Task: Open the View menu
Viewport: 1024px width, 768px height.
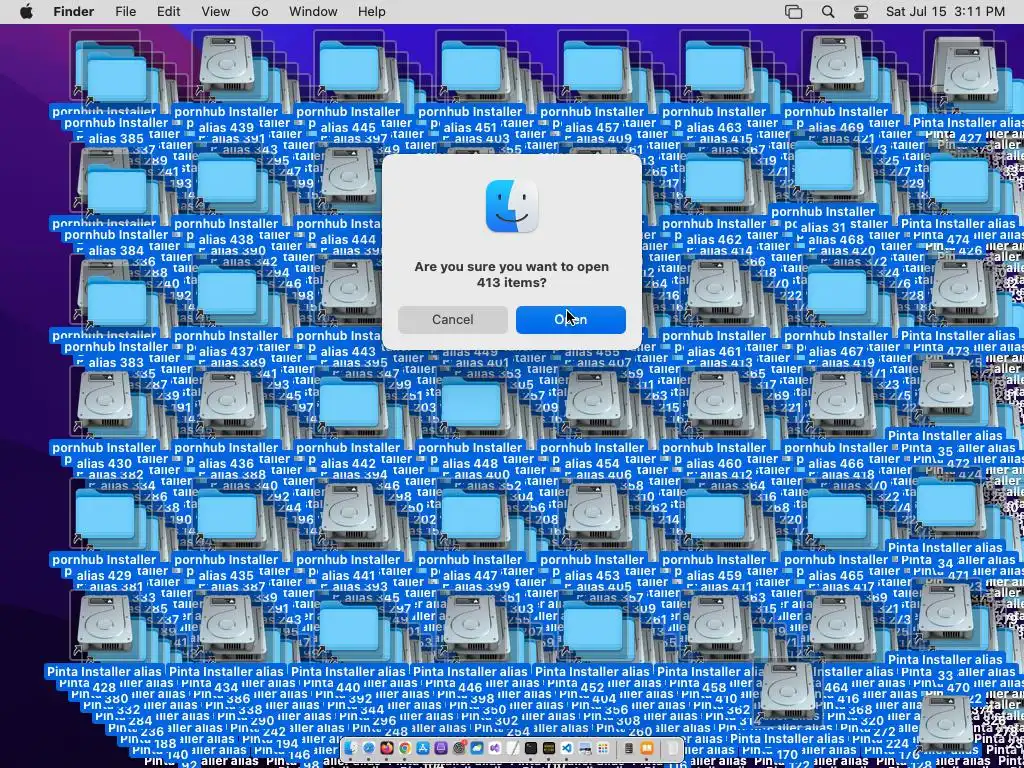Action: coord(216,12)
